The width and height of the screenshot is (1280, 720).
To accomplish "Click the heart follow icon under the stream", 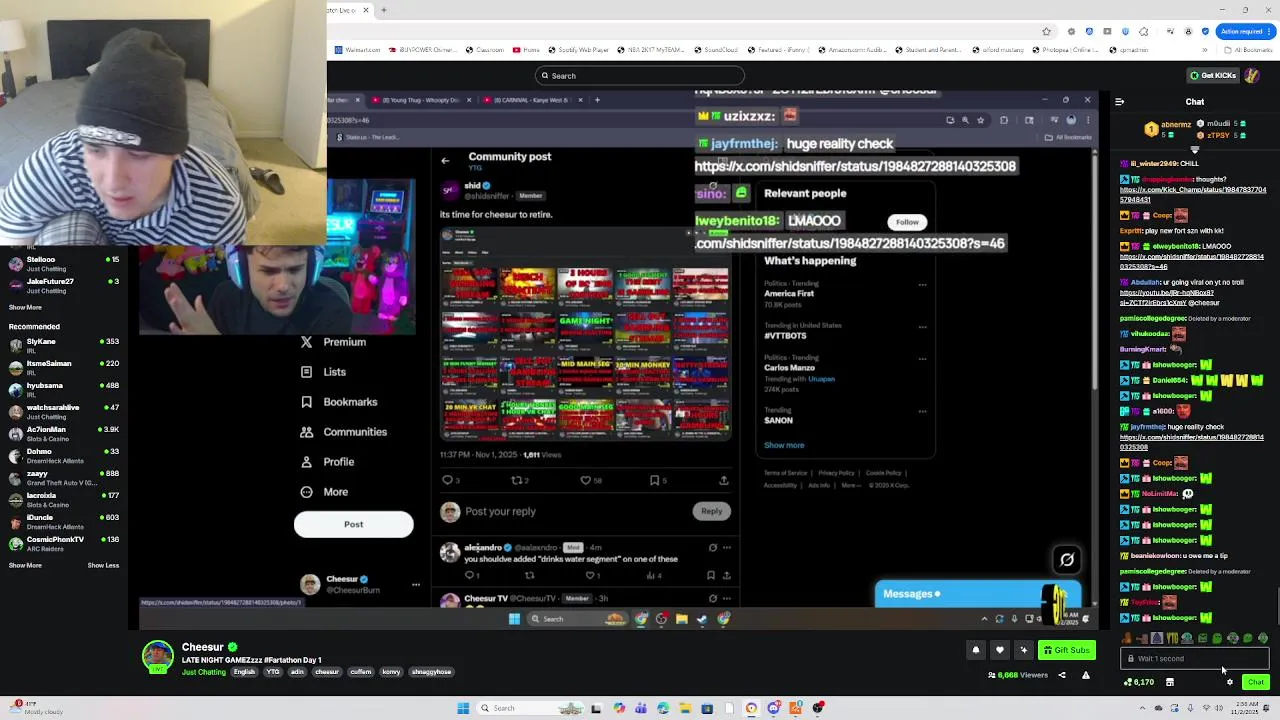I will (999, 650).
